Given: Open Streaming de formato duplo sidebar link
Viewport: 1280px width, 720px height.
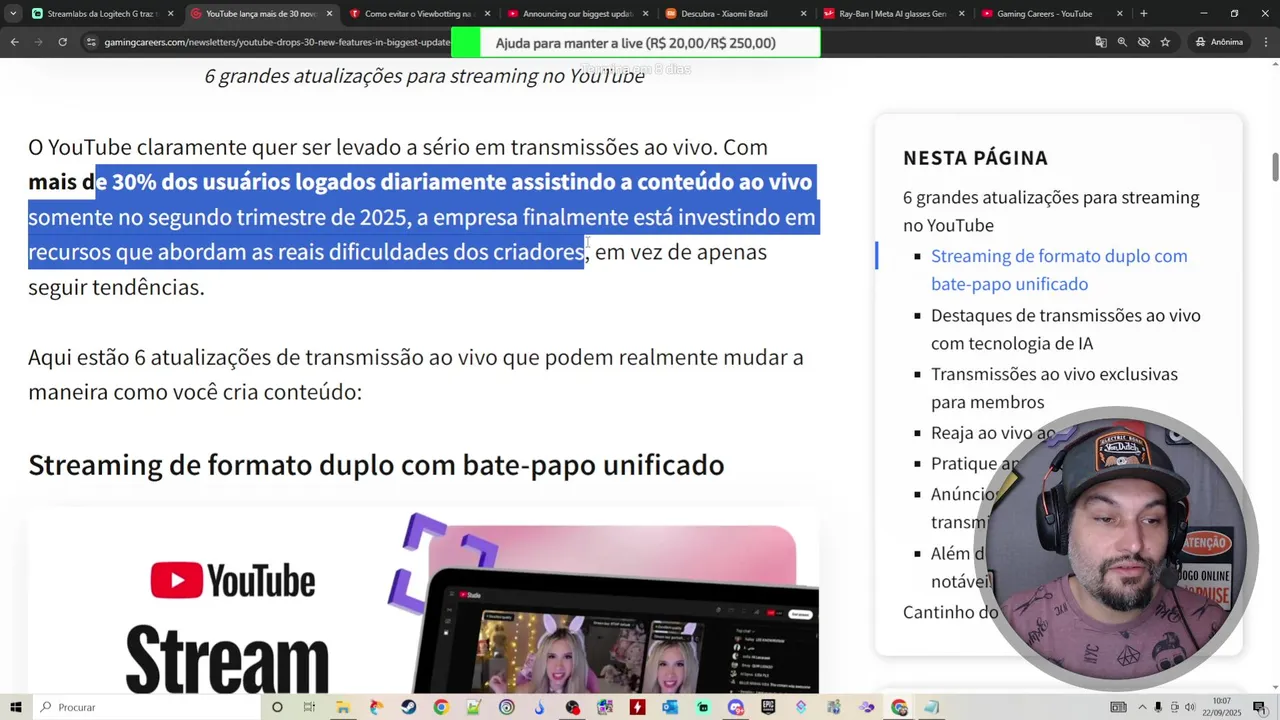Looking at the screenshot, I should pyautogui.click(x=1059, y=270).
